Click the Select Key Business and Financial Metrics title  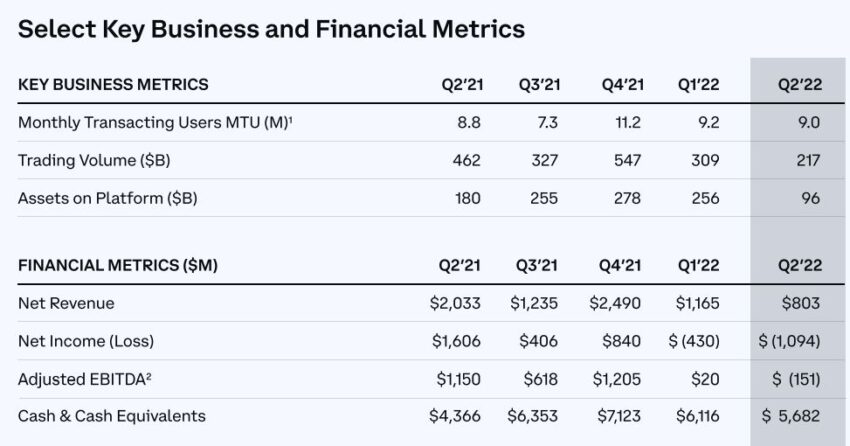pyautogui.click(x=271, y=29)
